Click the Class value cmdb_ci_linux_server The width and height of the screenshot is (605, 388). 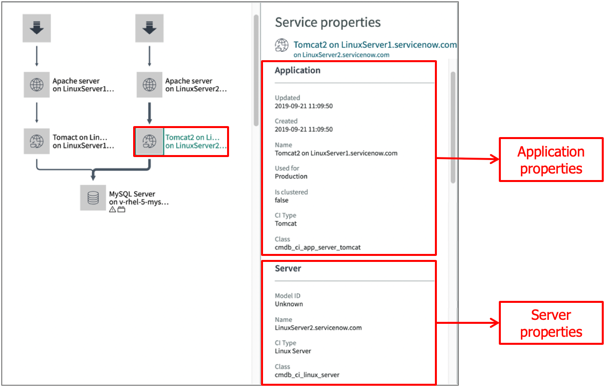coord(307,375)
